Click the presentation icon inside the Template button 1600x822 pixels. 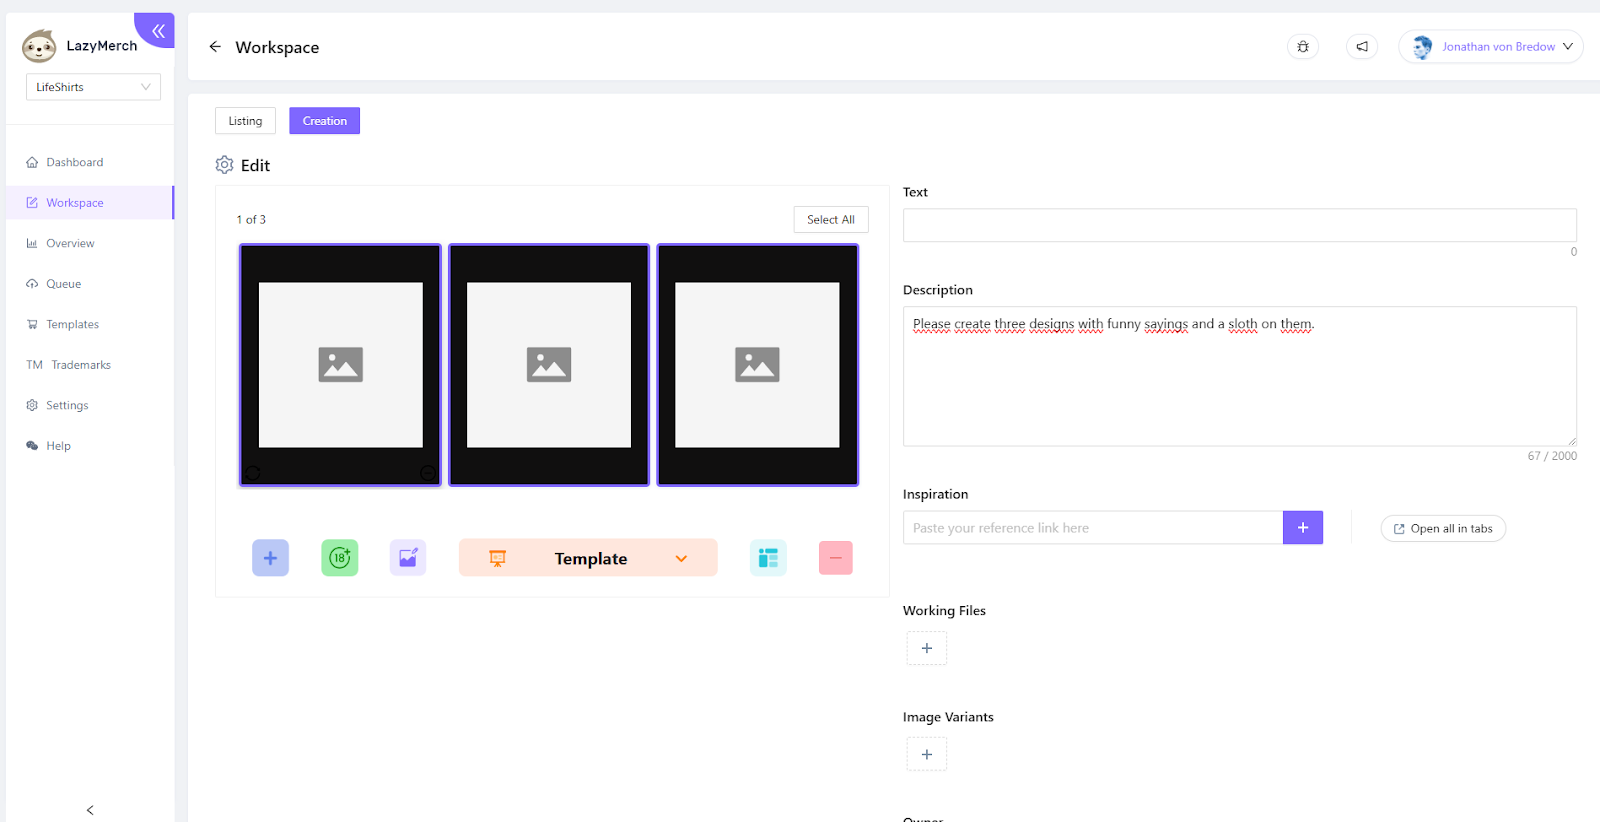pyautogui.click(x=497, y=559)
